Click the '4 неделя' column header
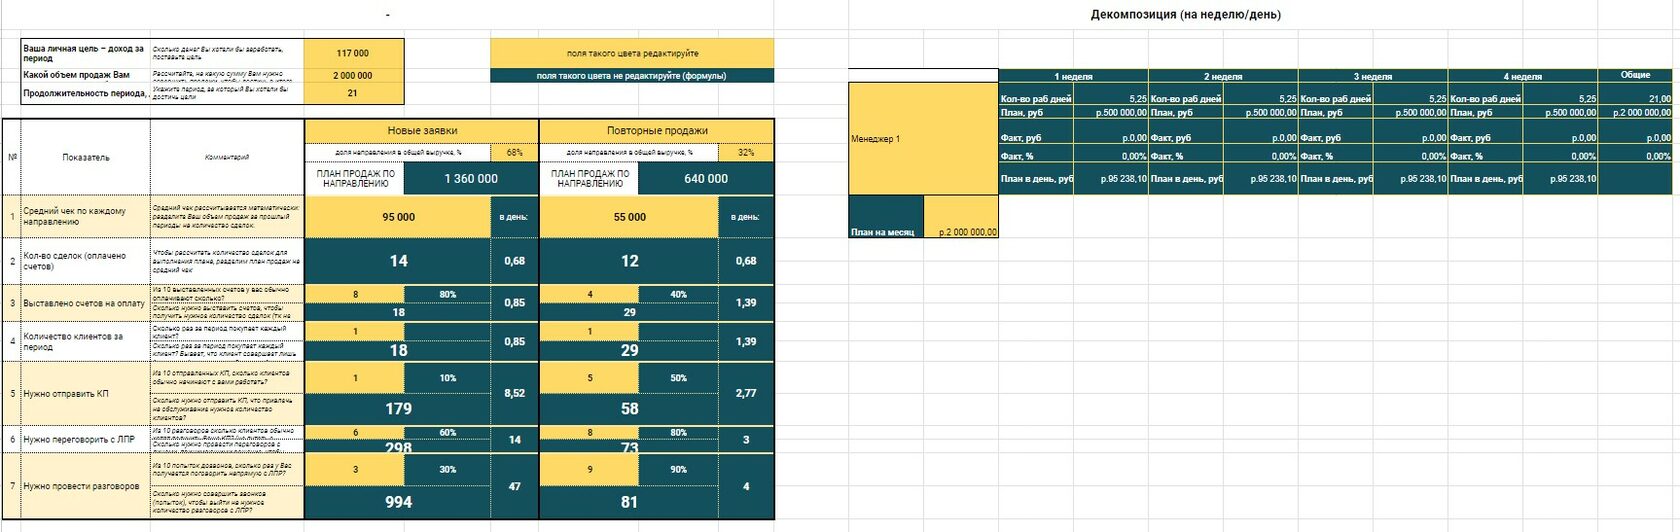 [1522, 76]
